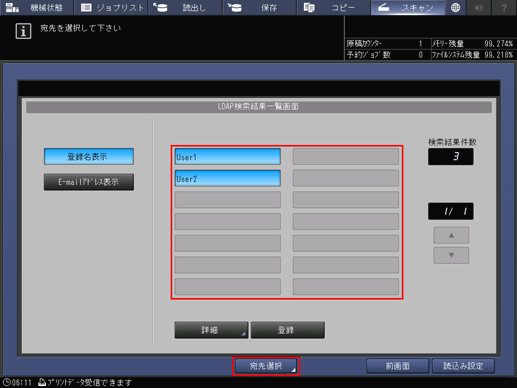Click the machine status icon in the 機械状態 tab

pos(12,8)
